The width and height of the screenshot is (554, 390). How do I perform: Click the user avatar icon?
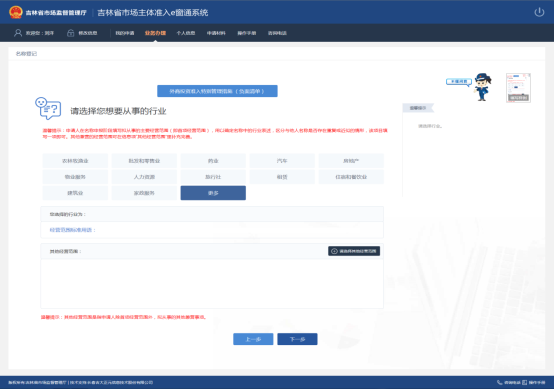point(18,33)
